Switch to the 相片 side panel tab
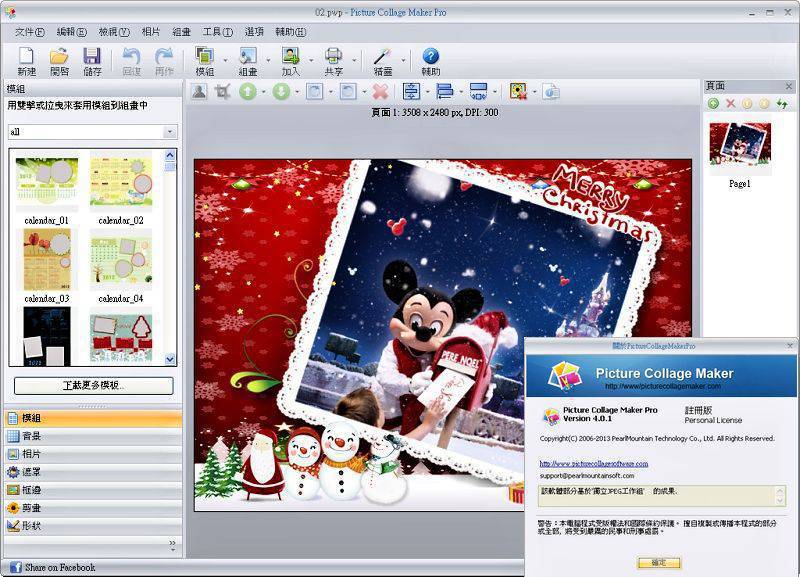800x577 pixels. click(93, 454)
